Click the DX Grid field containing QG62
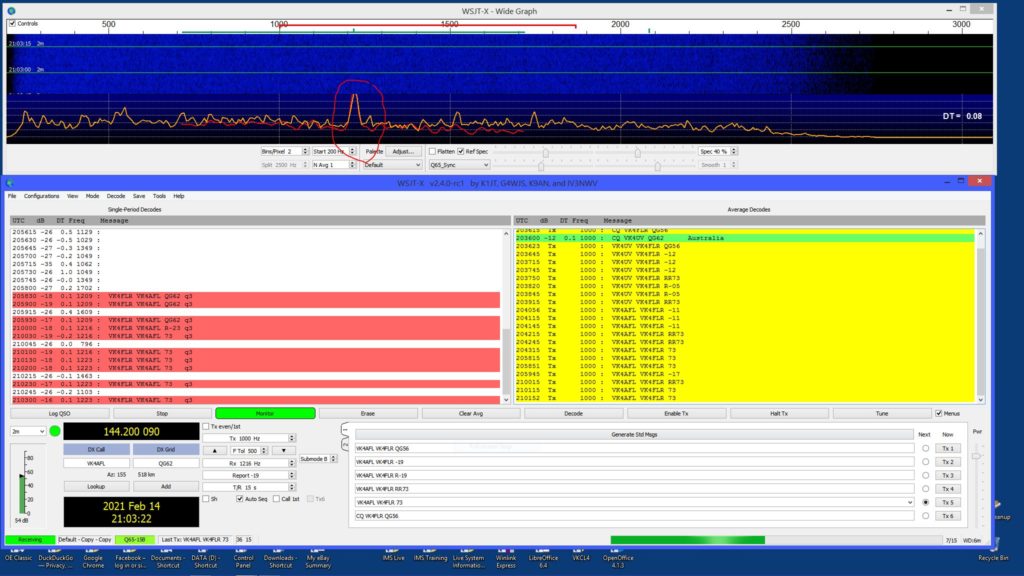Viewport: 1024px width, 576px height. click(166, 463)
